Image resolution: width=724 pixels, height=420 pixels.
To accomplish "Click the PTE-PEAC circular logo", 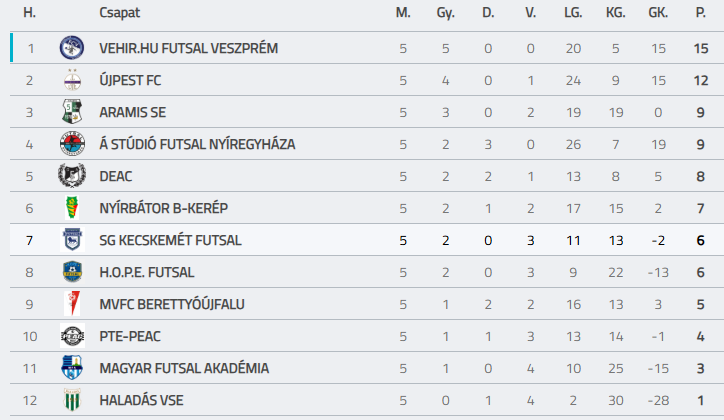I will pos(72,336).
